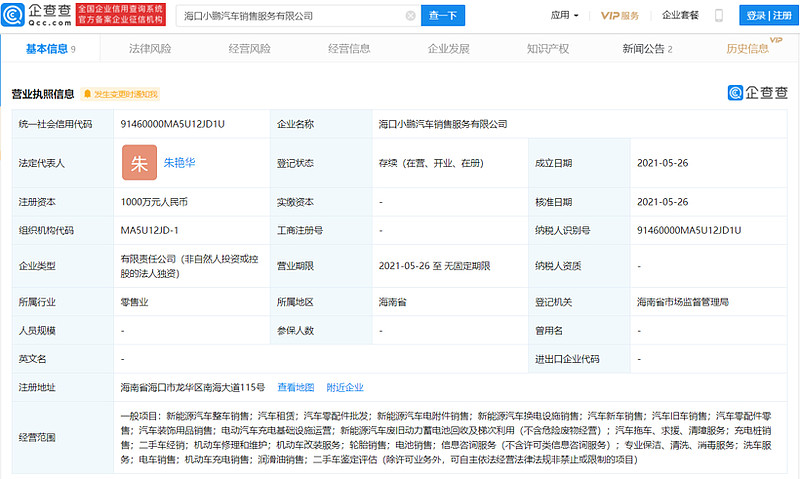Click 成立日期 value 2021-05-26
Viewport: 800px width, 479px height.
(663, 163)
